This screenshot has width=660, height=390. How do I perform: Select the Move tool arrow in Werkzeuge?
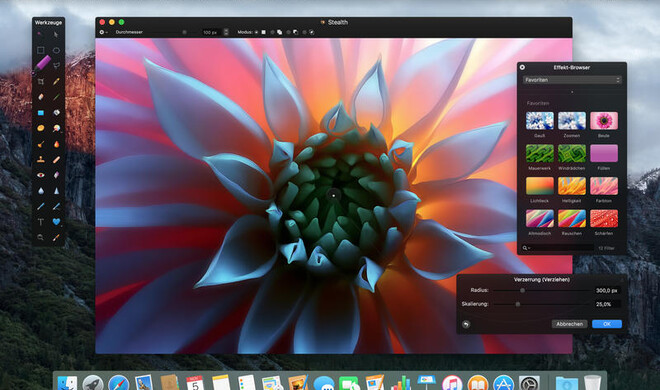[x=56, y=34]
